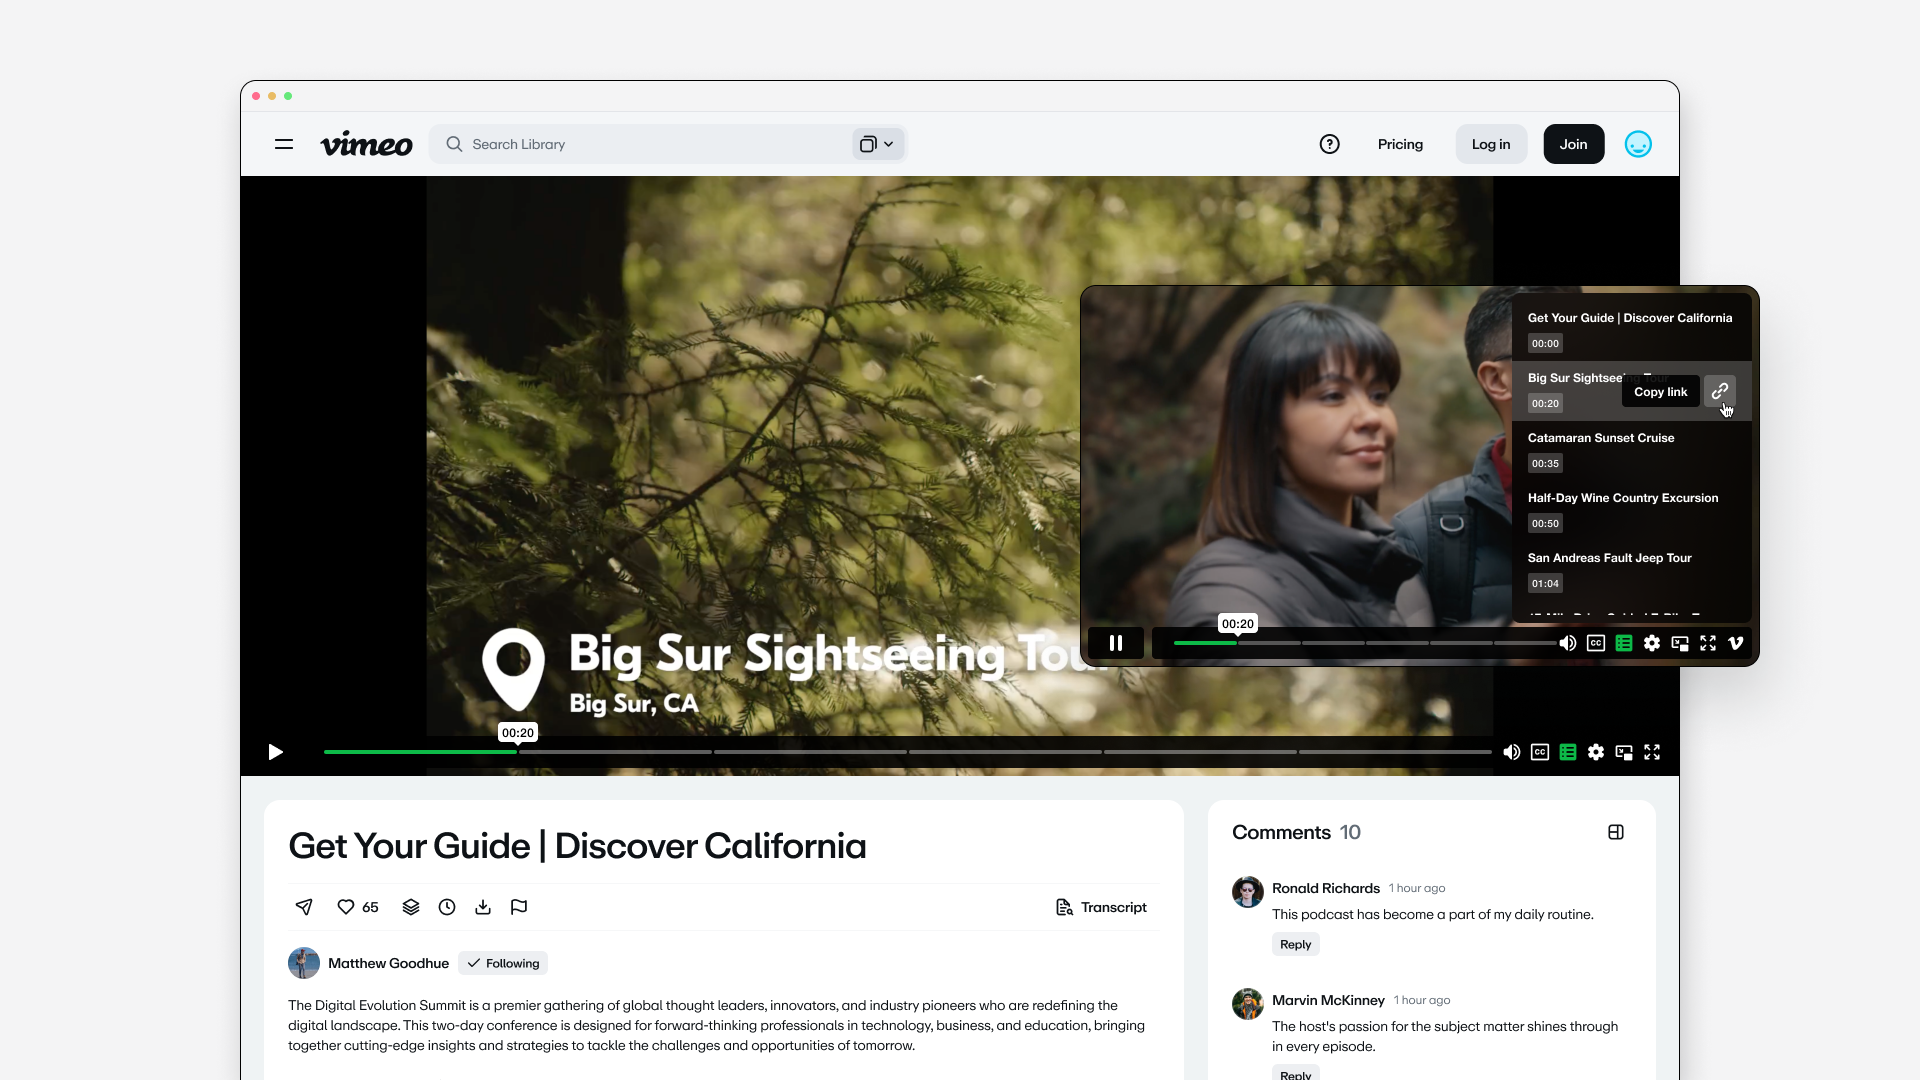Click the help question mark icon
The height and width of the screenshot is (1080, 1920).
tap(1329, 144)
